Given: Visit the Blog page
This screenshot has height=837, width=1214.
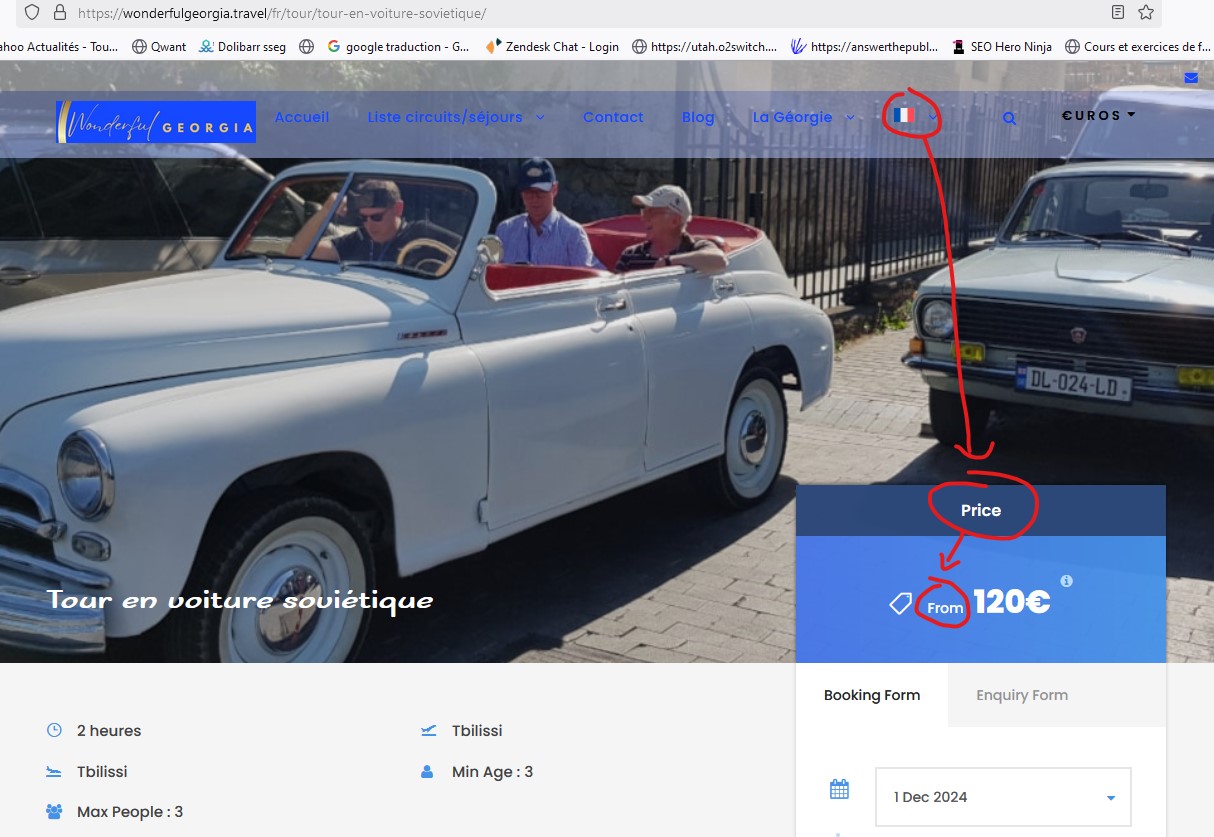Looking at the screenshot, I should 698,117.
